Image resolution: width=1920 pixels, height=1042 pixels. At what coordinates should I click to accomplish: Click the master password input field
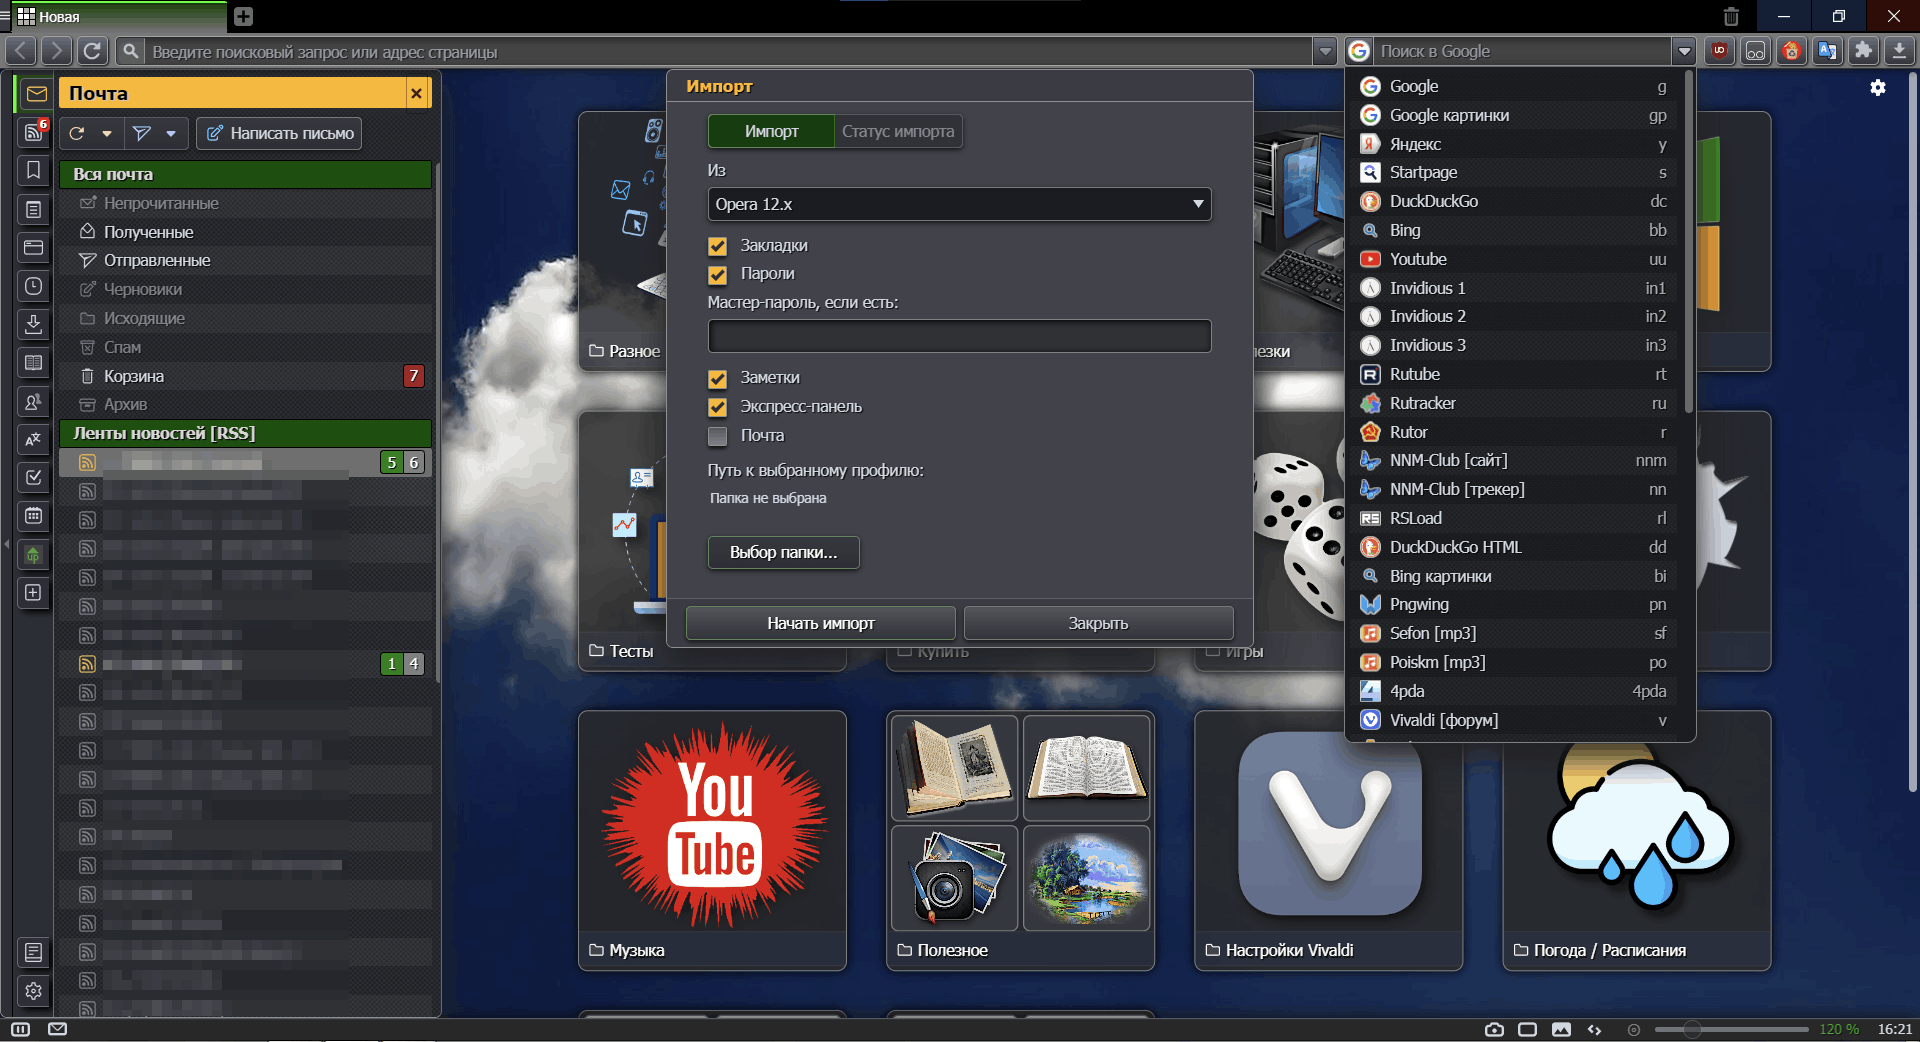tap(959, 336)
